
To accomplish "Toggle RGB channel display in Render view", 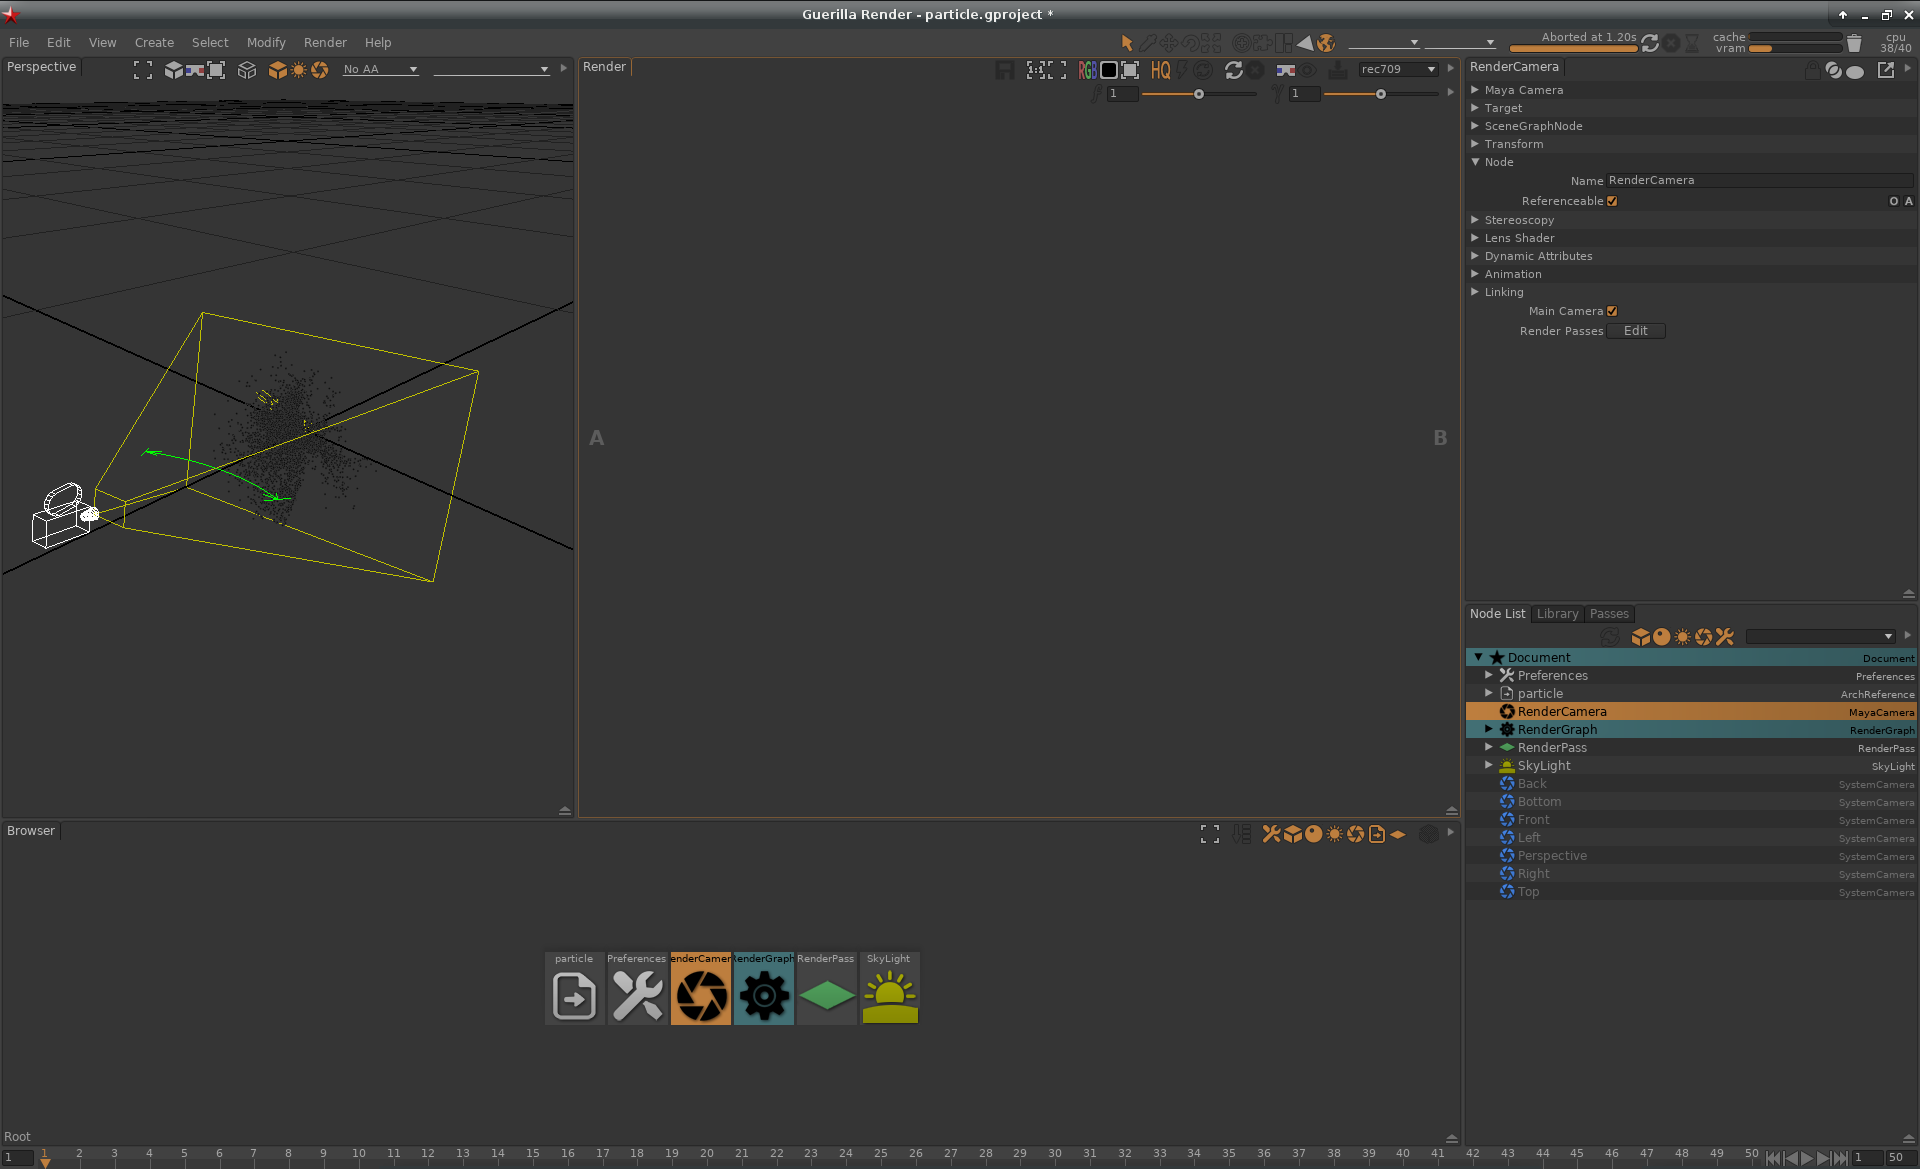I will click(1087, 70).
